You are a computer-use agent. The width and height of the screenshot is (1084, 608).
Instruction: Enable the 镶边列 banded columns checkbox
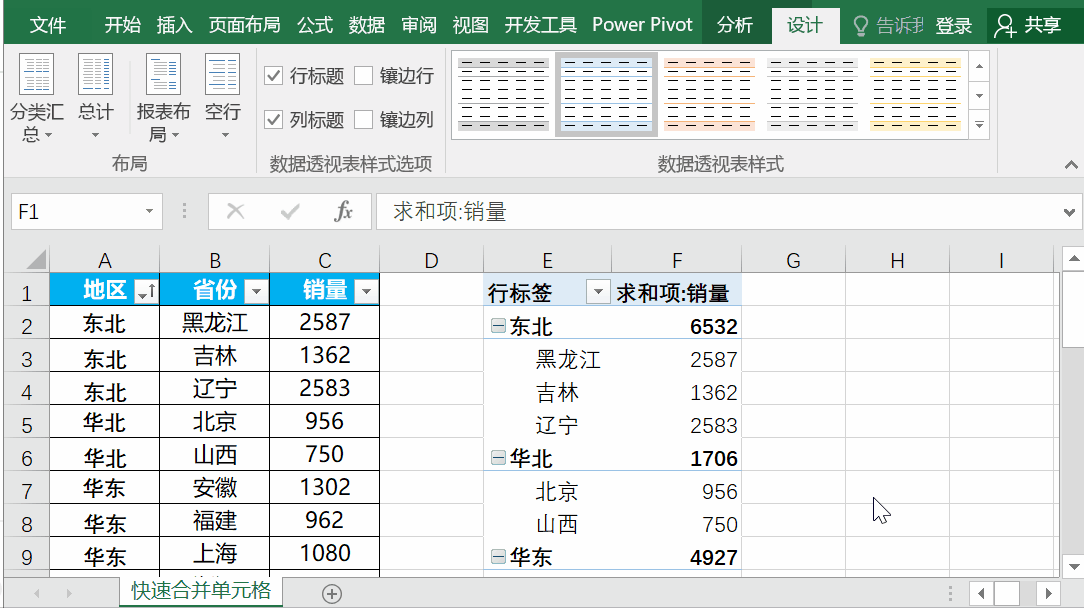[364, 120]
